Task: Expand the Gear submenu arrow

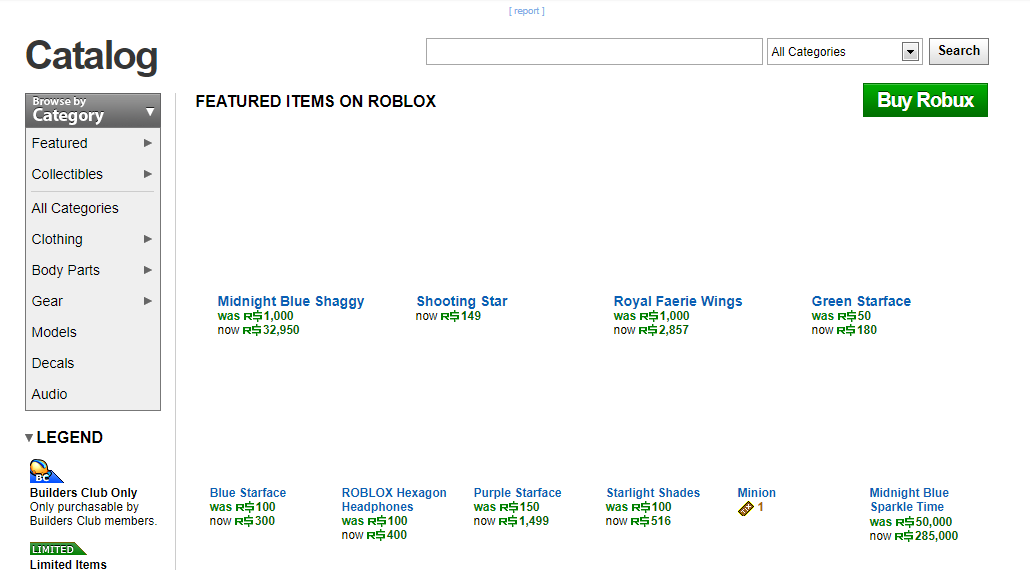Action: coord(148,301)
